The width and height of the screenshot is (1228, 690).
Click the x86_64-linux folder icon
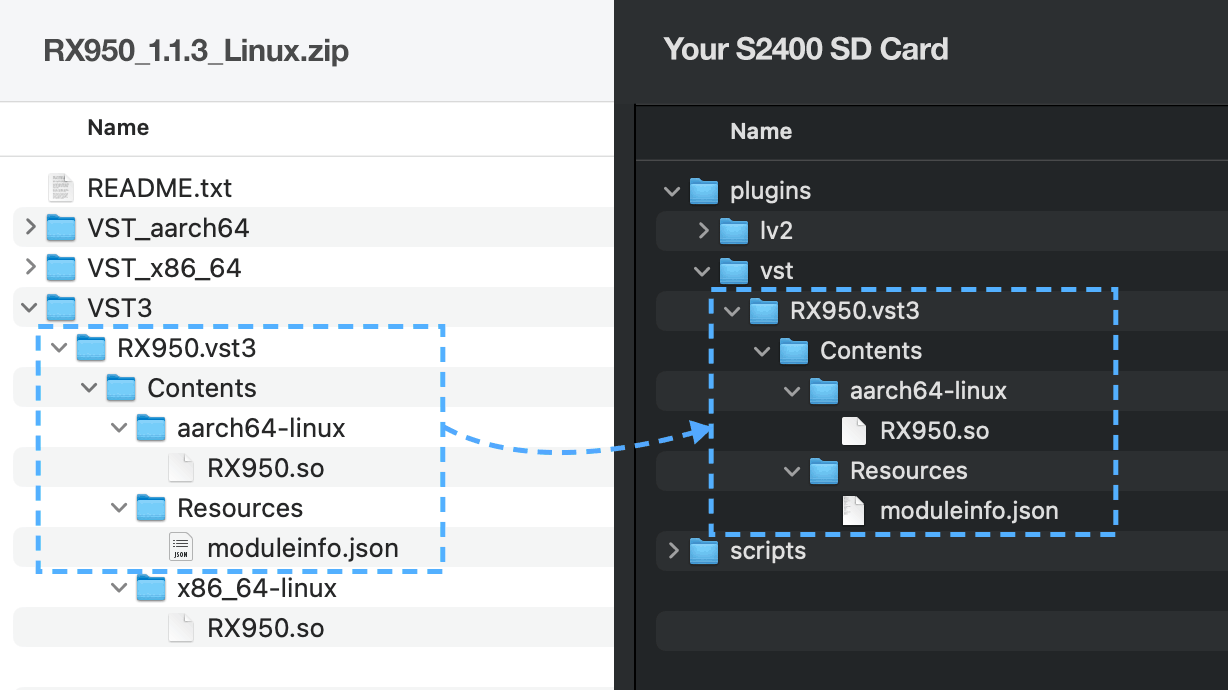point(151,588)
